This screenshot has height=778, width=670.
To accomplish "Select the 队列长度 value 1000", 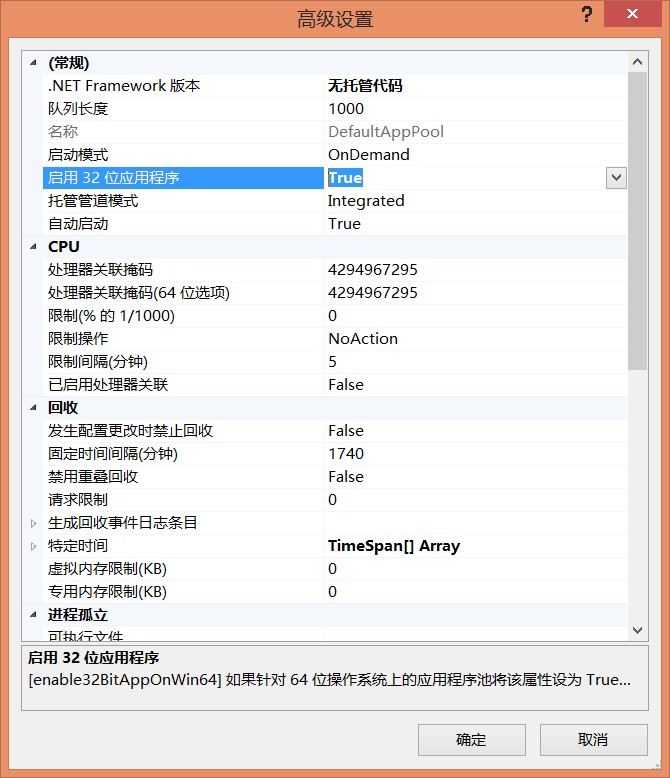I will (346, 109).
